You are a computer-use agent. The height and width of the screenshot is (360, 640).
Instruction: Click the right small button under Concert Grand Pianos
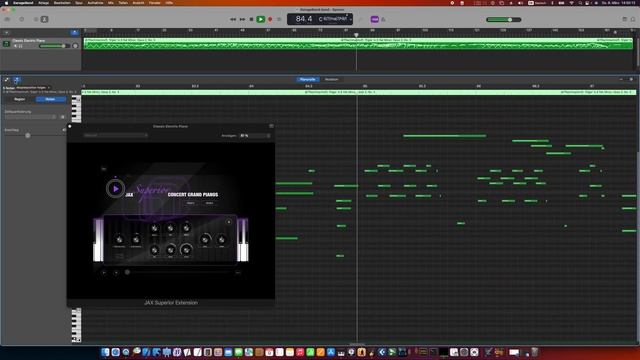tap(209, 203)
